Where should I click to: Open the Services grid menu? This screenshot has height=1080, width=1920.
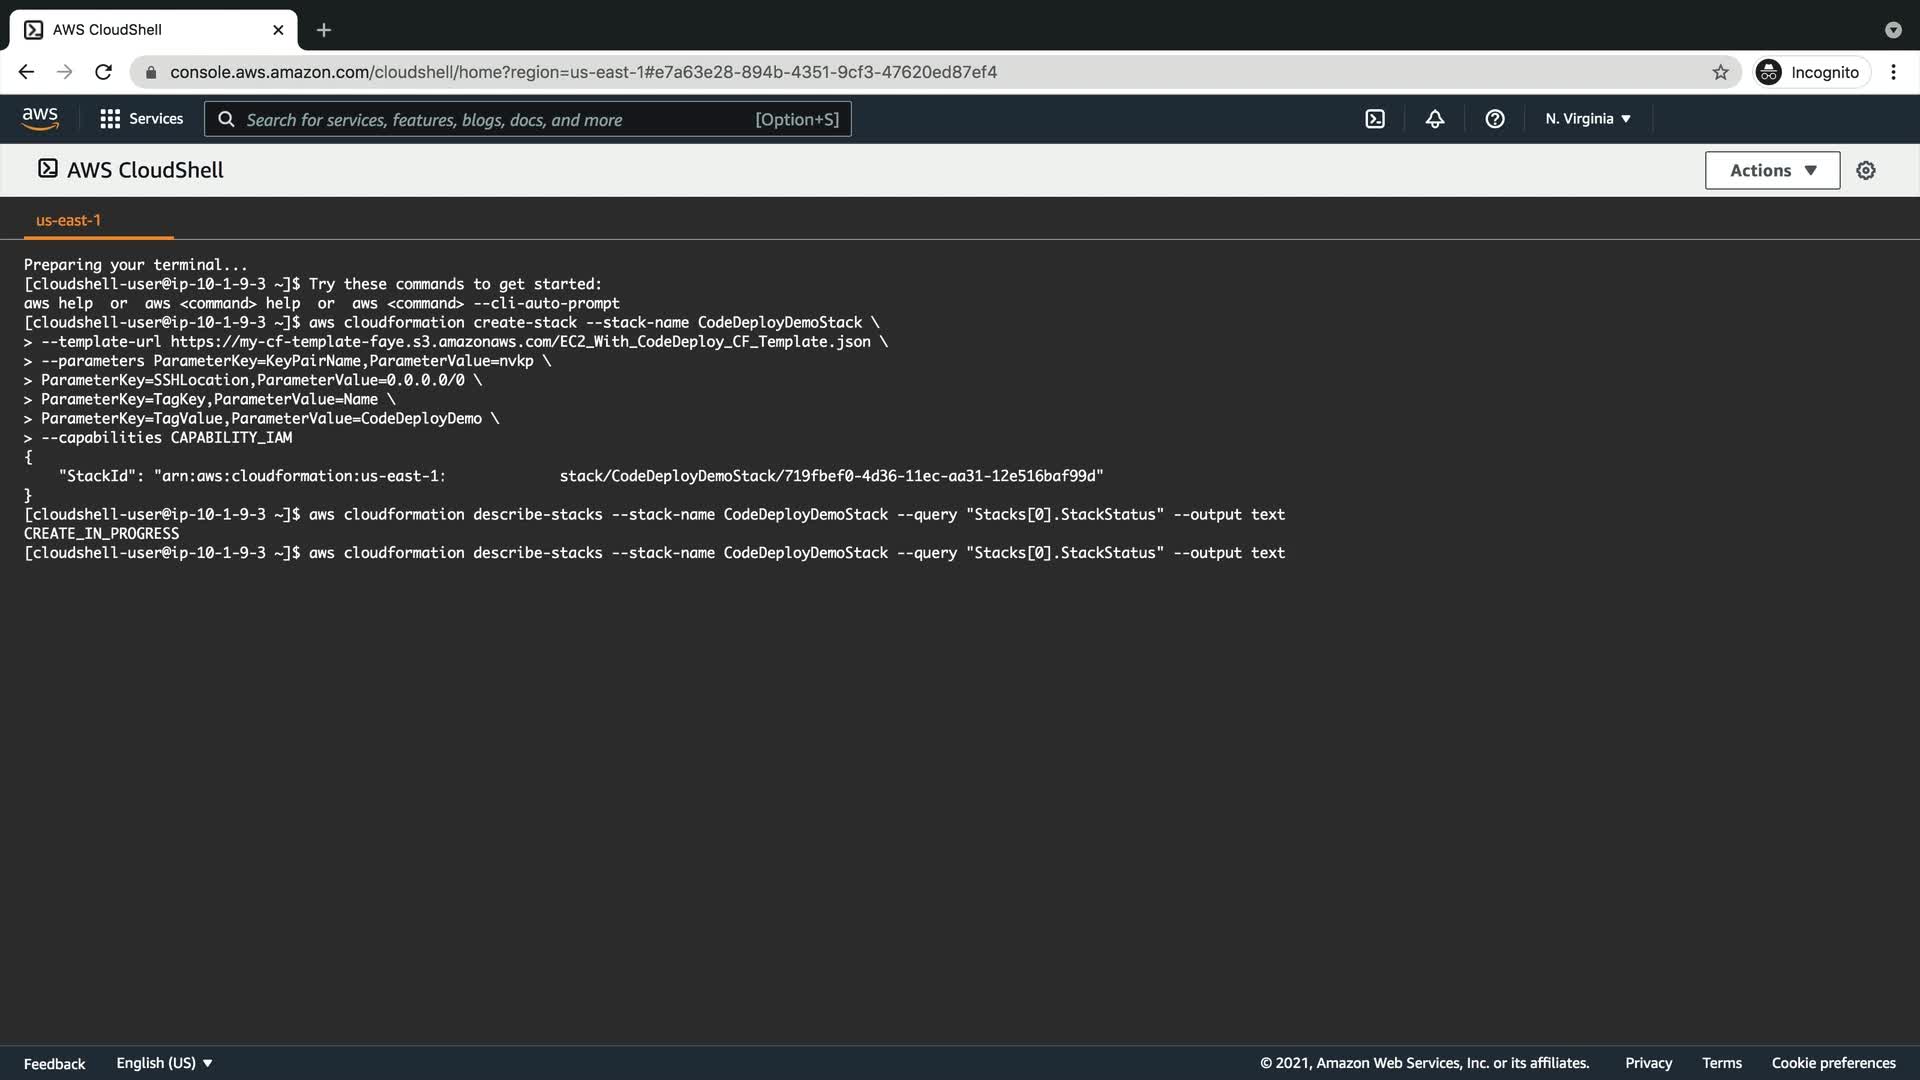coord(141,119)
